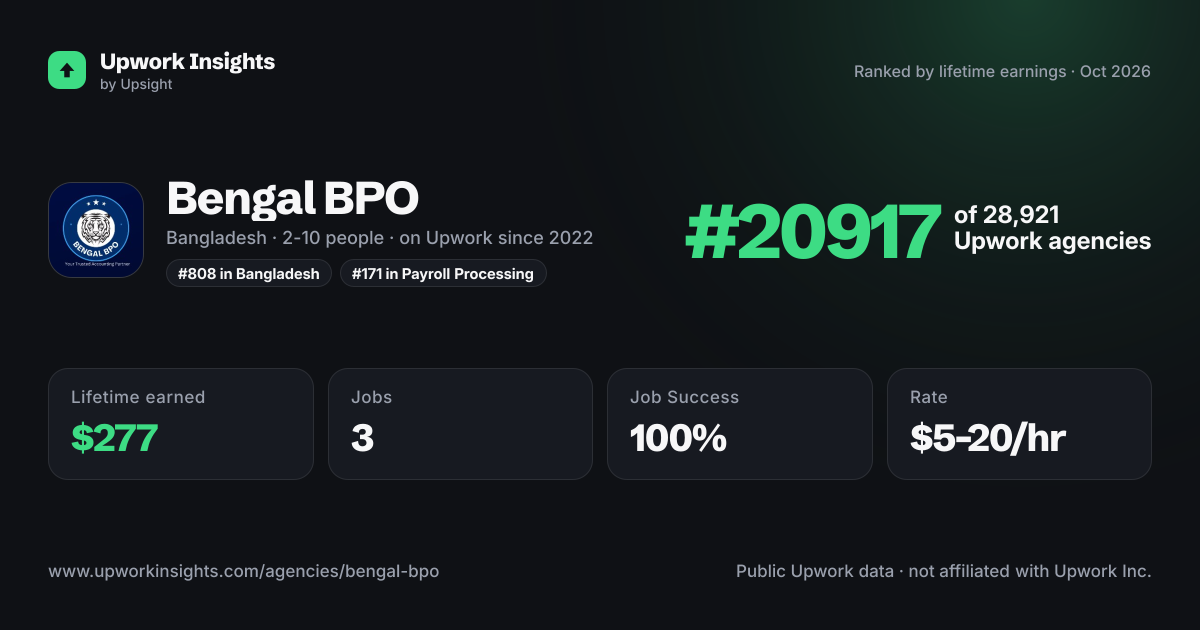Click the Bangladesh location detail line

click(x=380, y=238)
